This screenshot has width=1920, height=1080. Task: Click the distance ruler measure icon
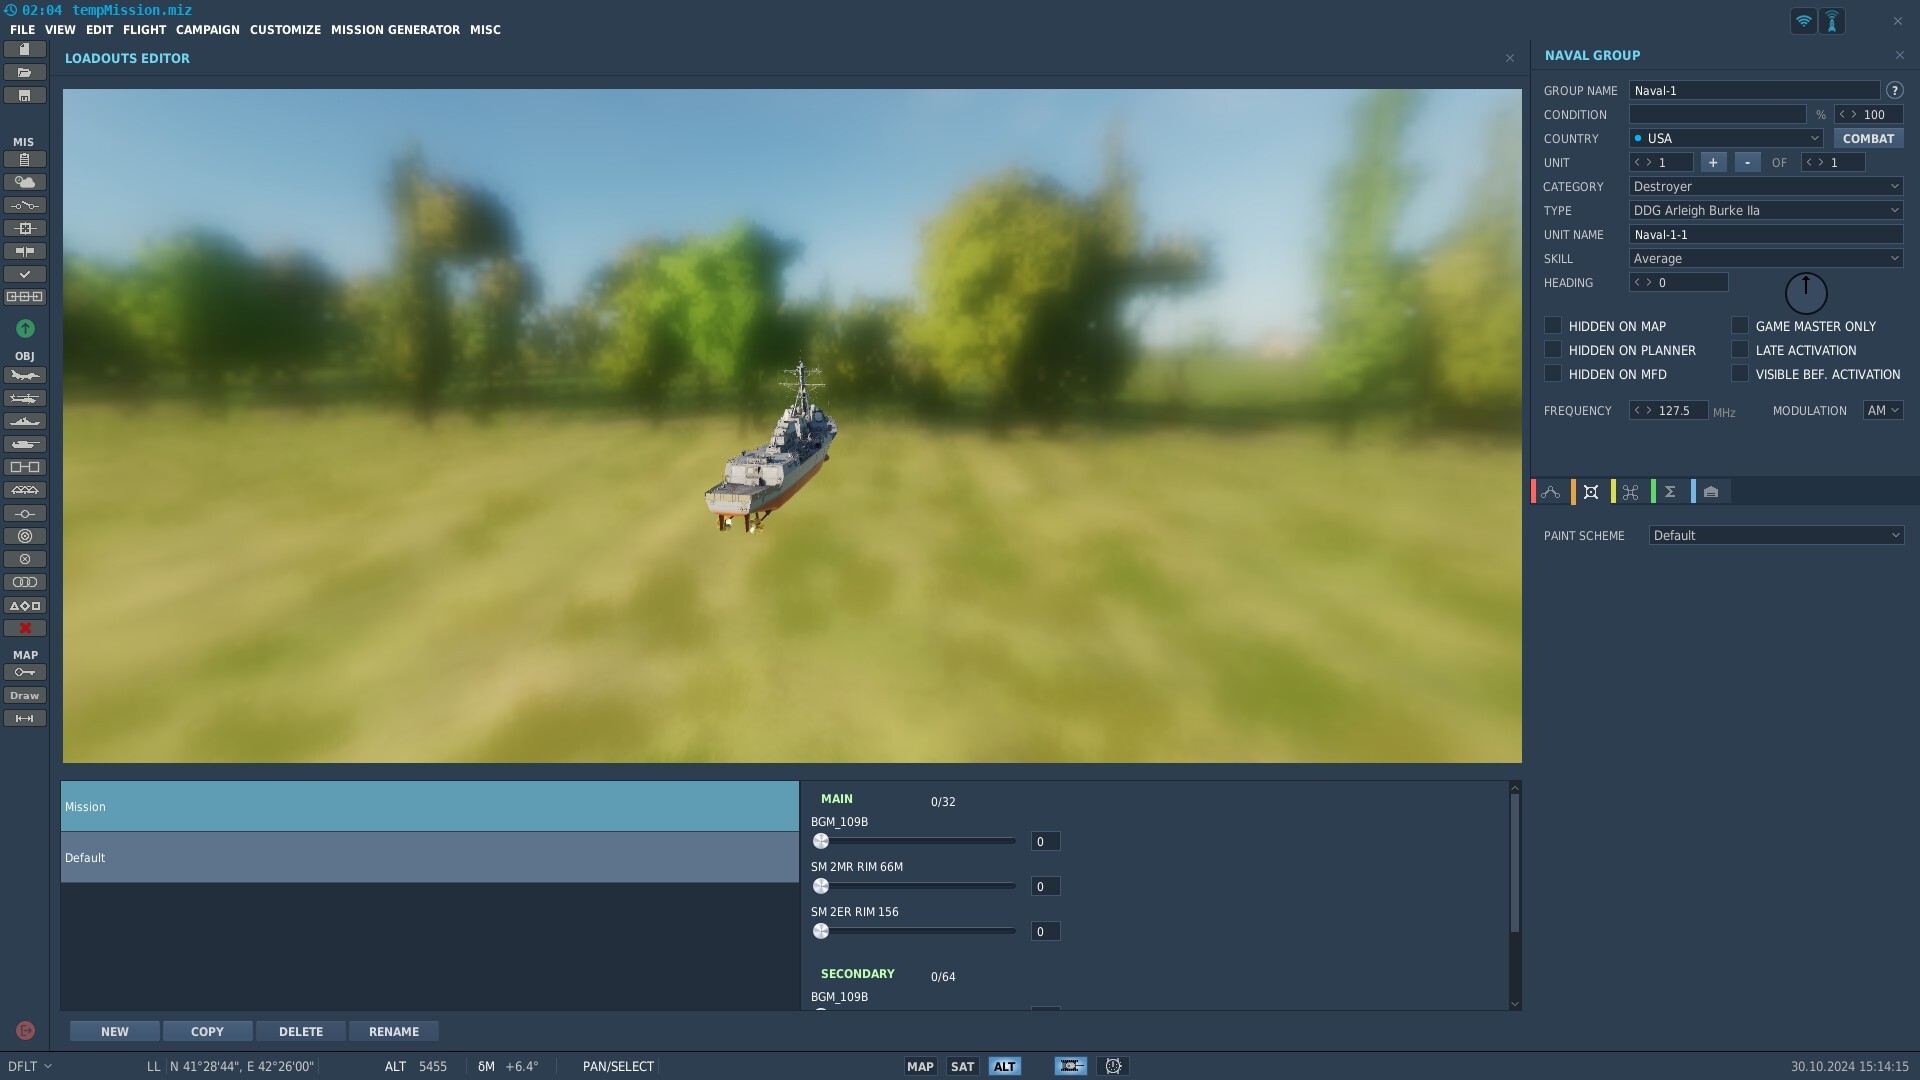point(25,718)
